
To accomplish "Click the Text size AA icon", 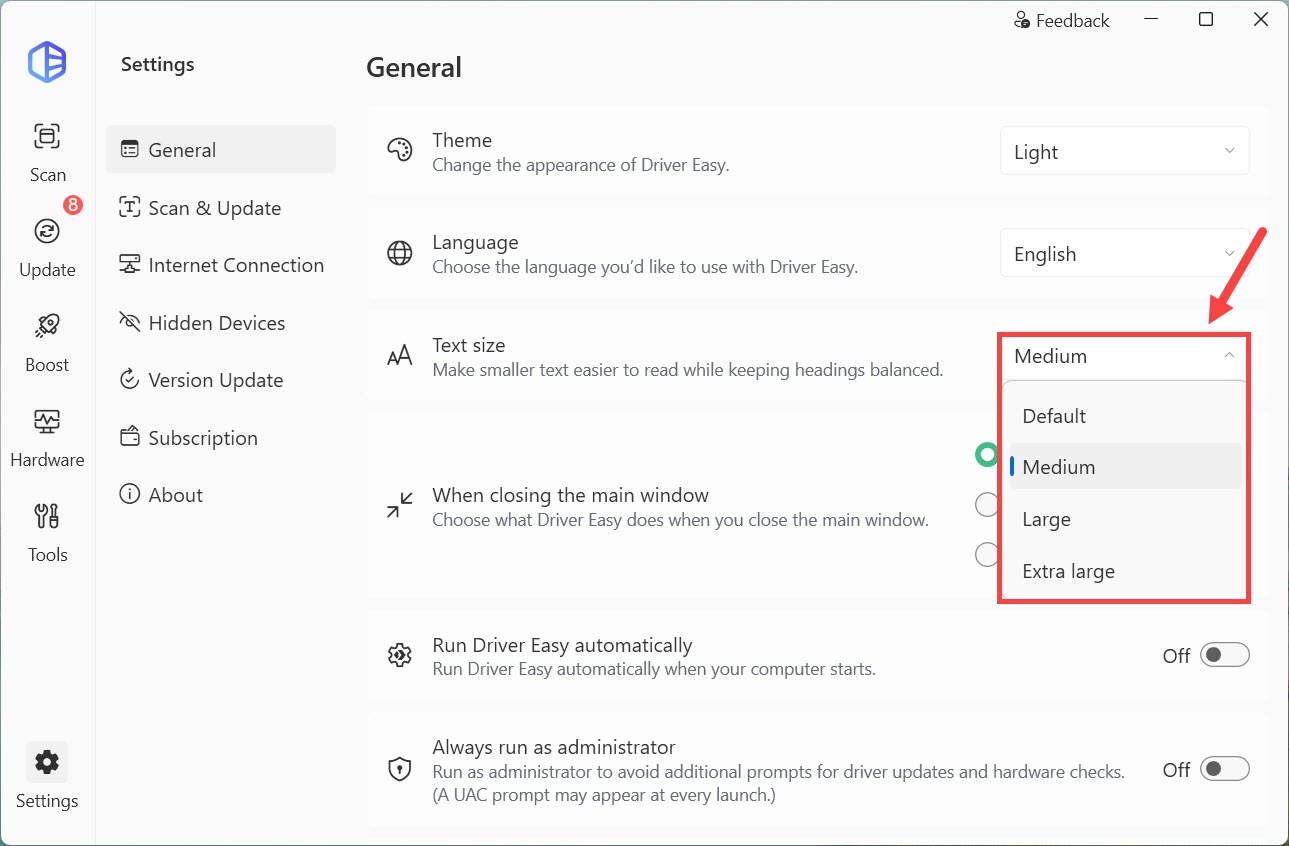I will 399,356.
